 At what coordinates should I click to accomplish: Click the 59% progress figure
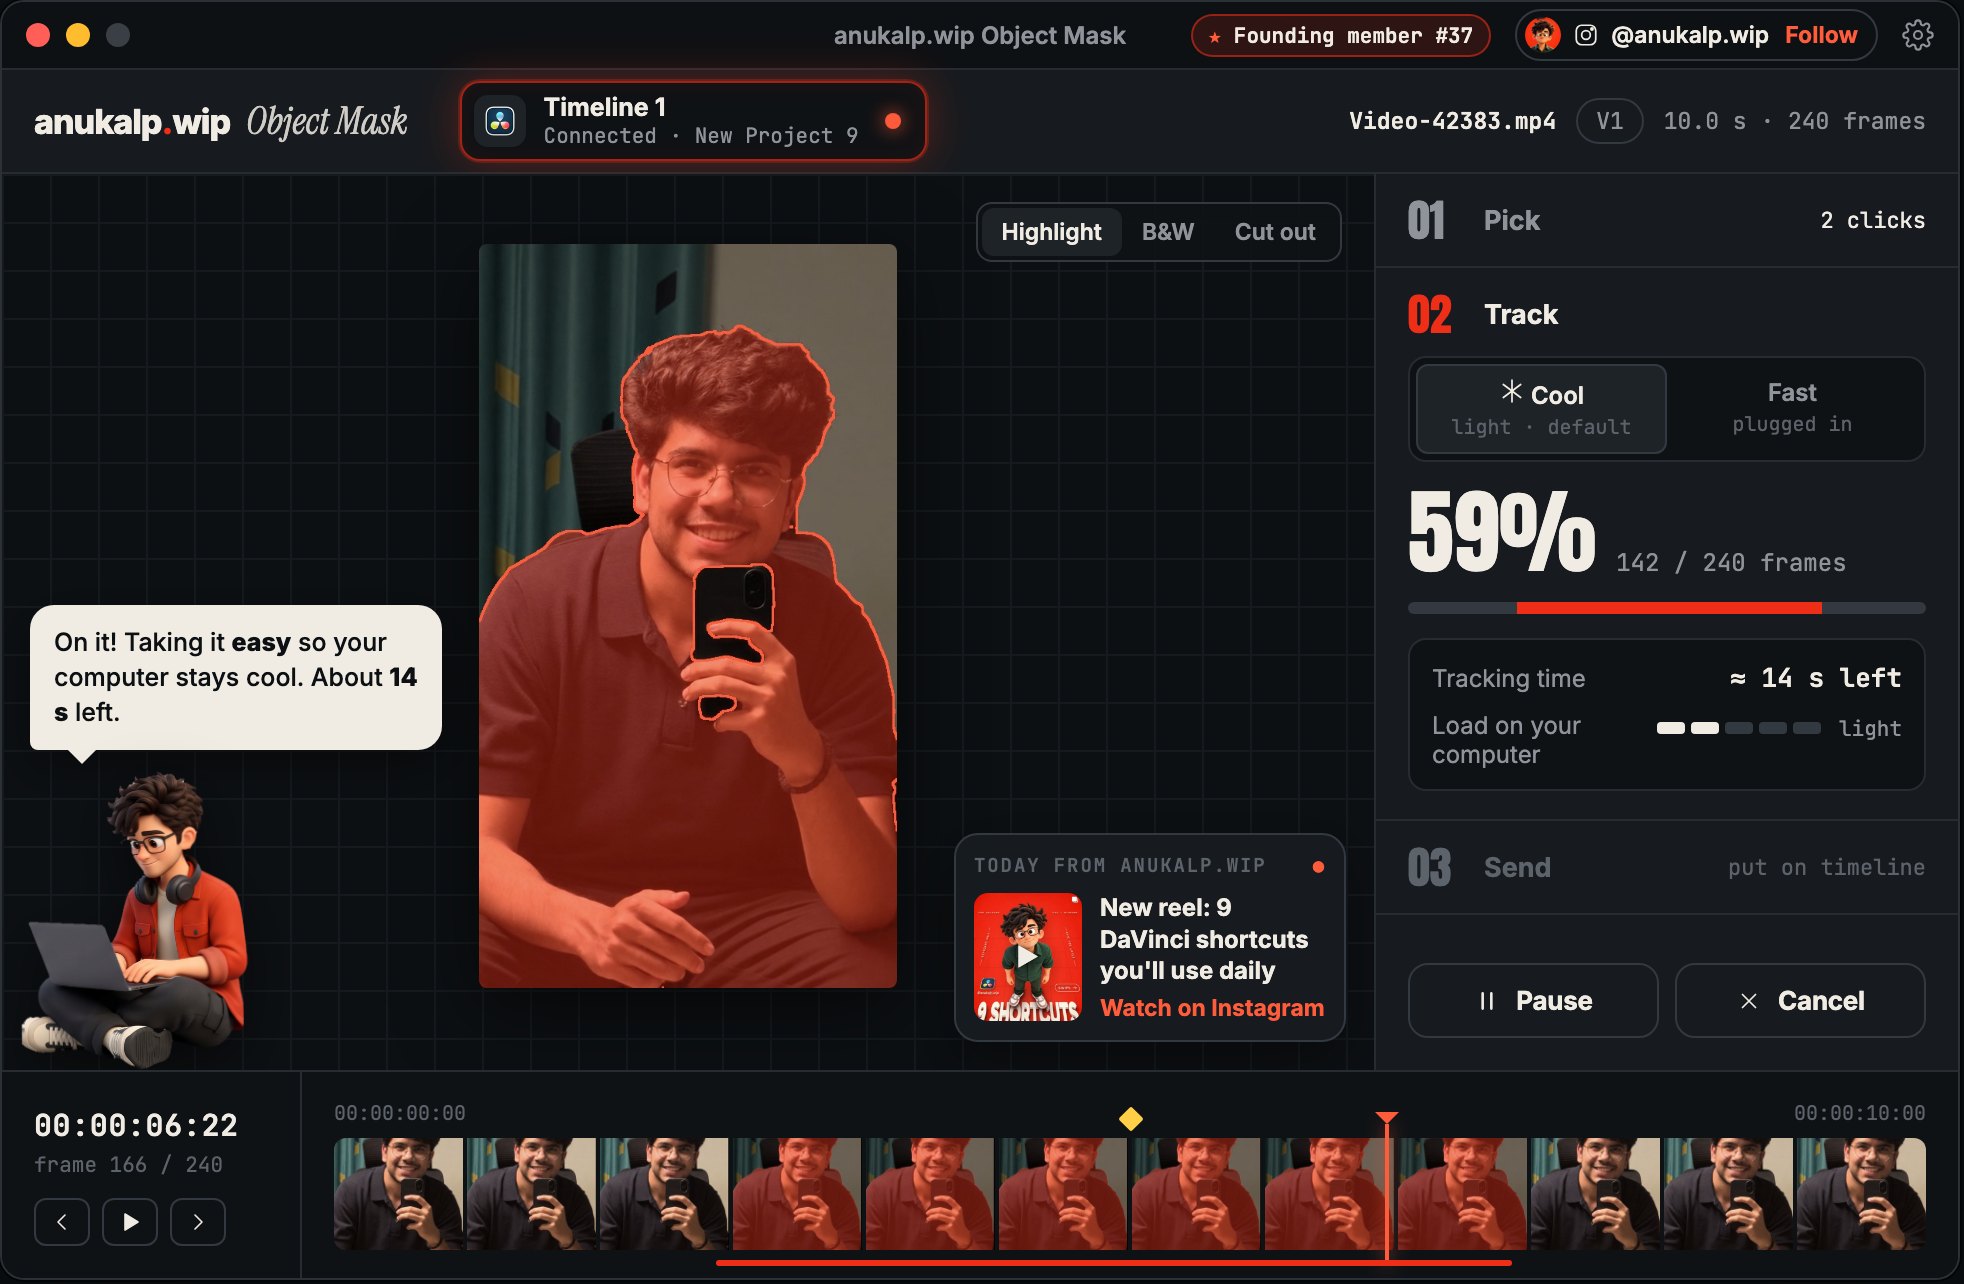pos(1501,532)
